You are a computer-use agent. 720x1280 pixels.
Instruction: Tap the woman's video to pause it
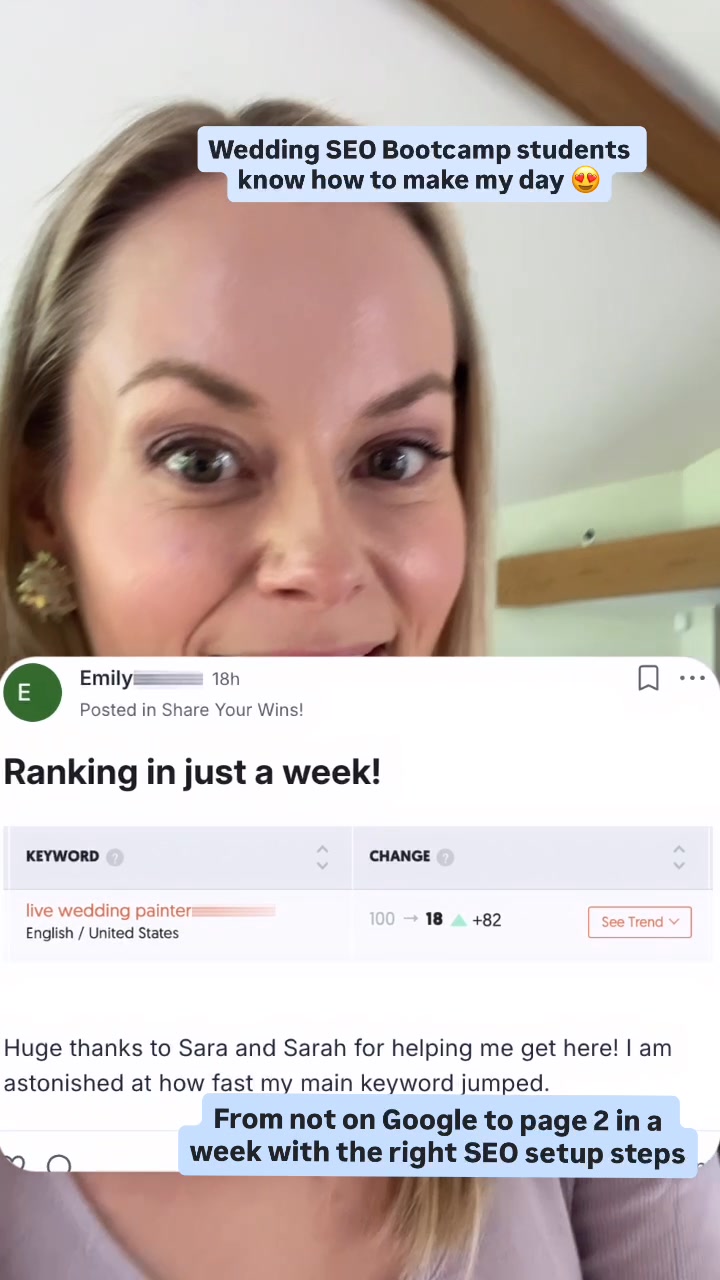click(x=300, y=400)
